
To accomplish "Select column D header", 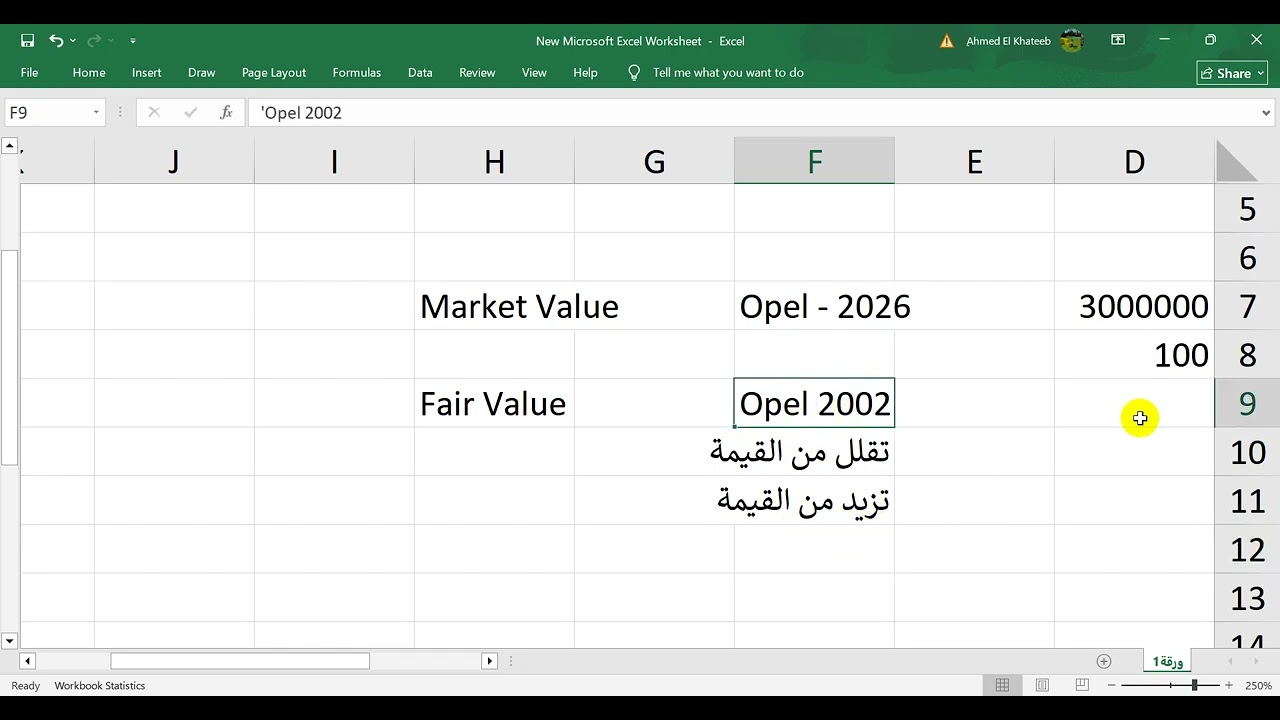I will (1134, 161).
